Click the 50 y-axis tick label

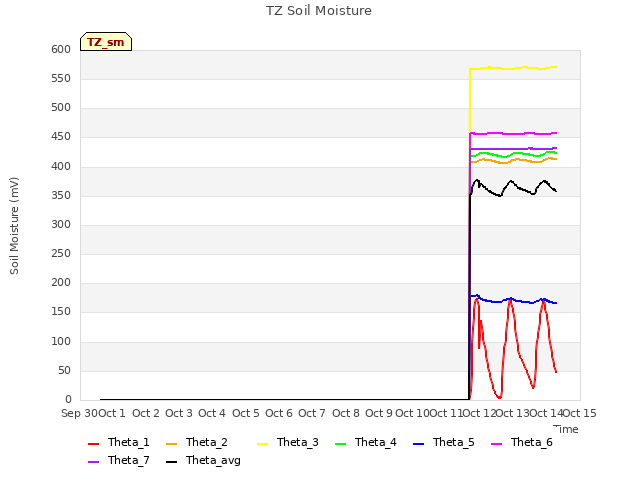64,370
